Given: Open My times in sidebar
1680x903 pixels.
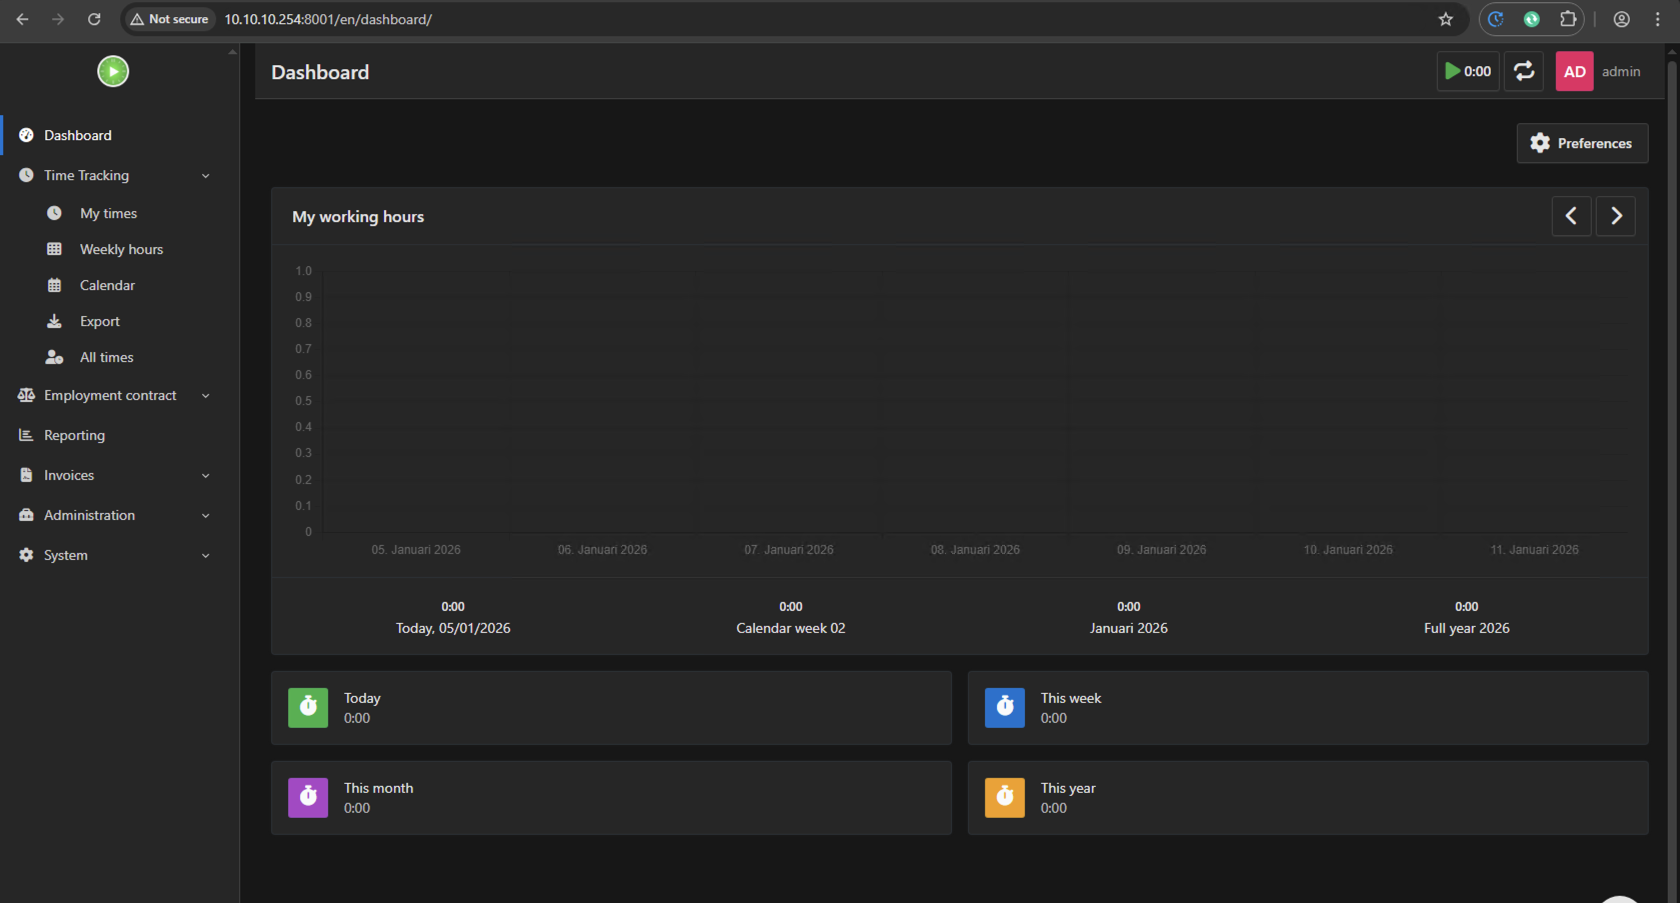Looking at the screenshot, I should coord(108,213).
